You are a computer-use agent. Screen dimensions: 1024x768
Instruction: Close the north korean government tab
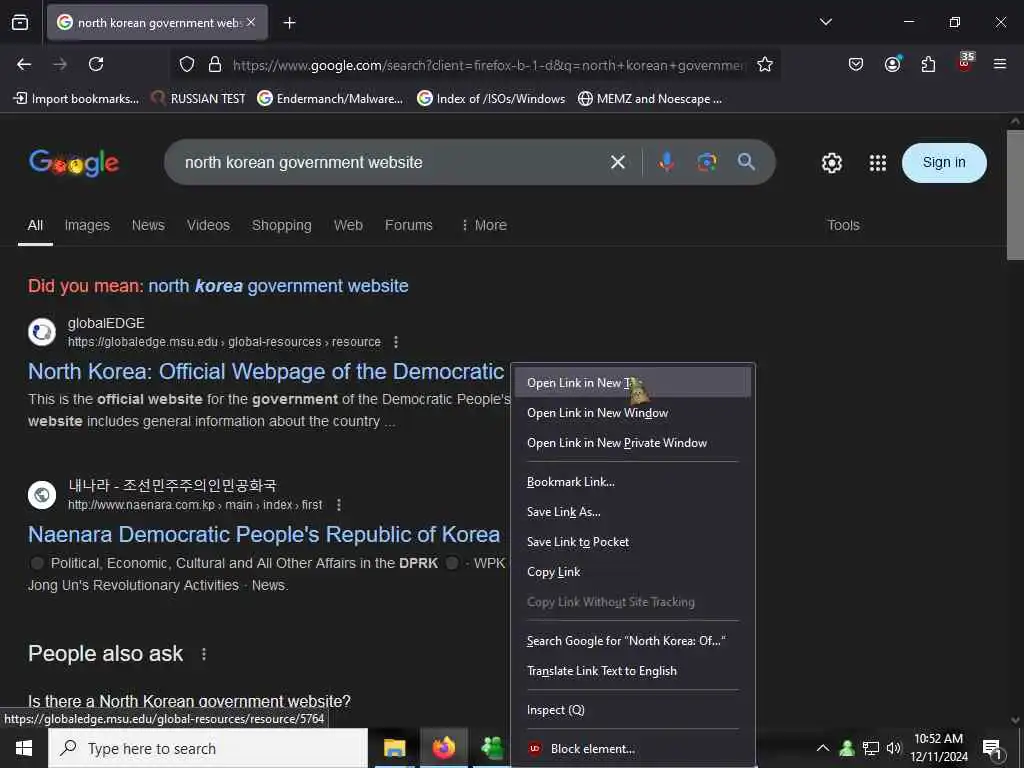coord(251,22)
